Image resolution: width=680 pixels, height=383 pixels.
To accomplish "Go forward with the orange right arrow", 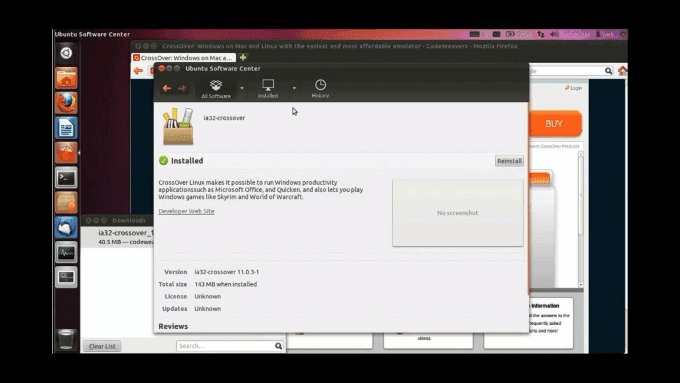I will click(182, 88).
